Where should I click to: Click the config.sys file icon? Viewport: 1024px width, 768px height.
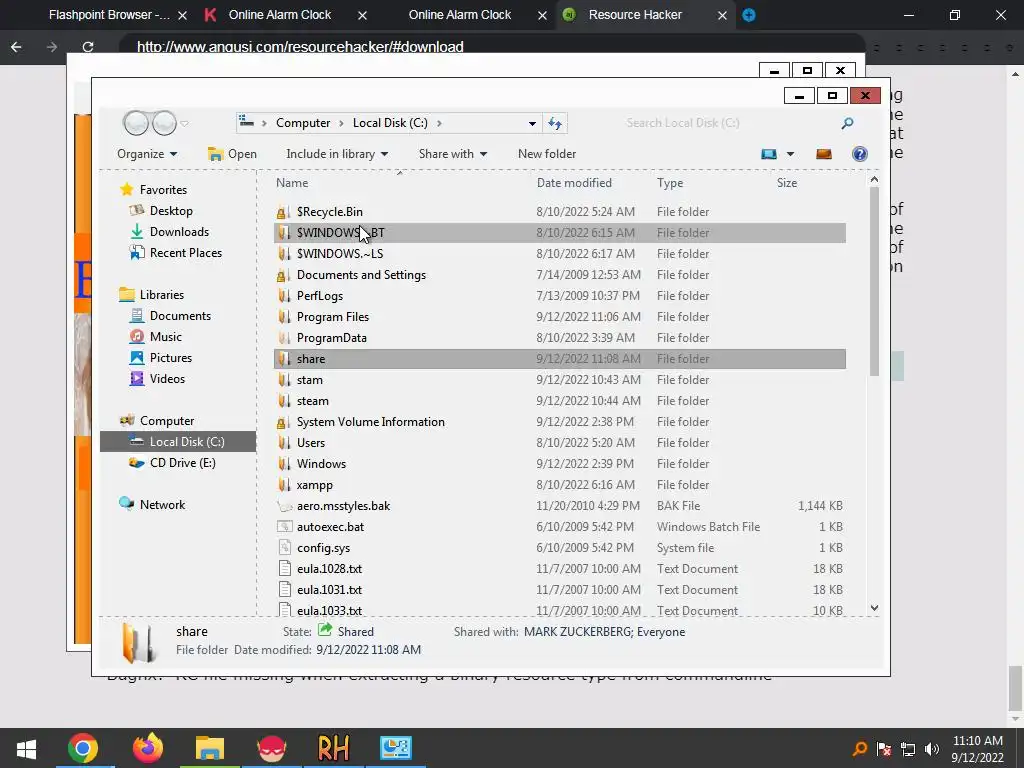click(x=283, y=547)
